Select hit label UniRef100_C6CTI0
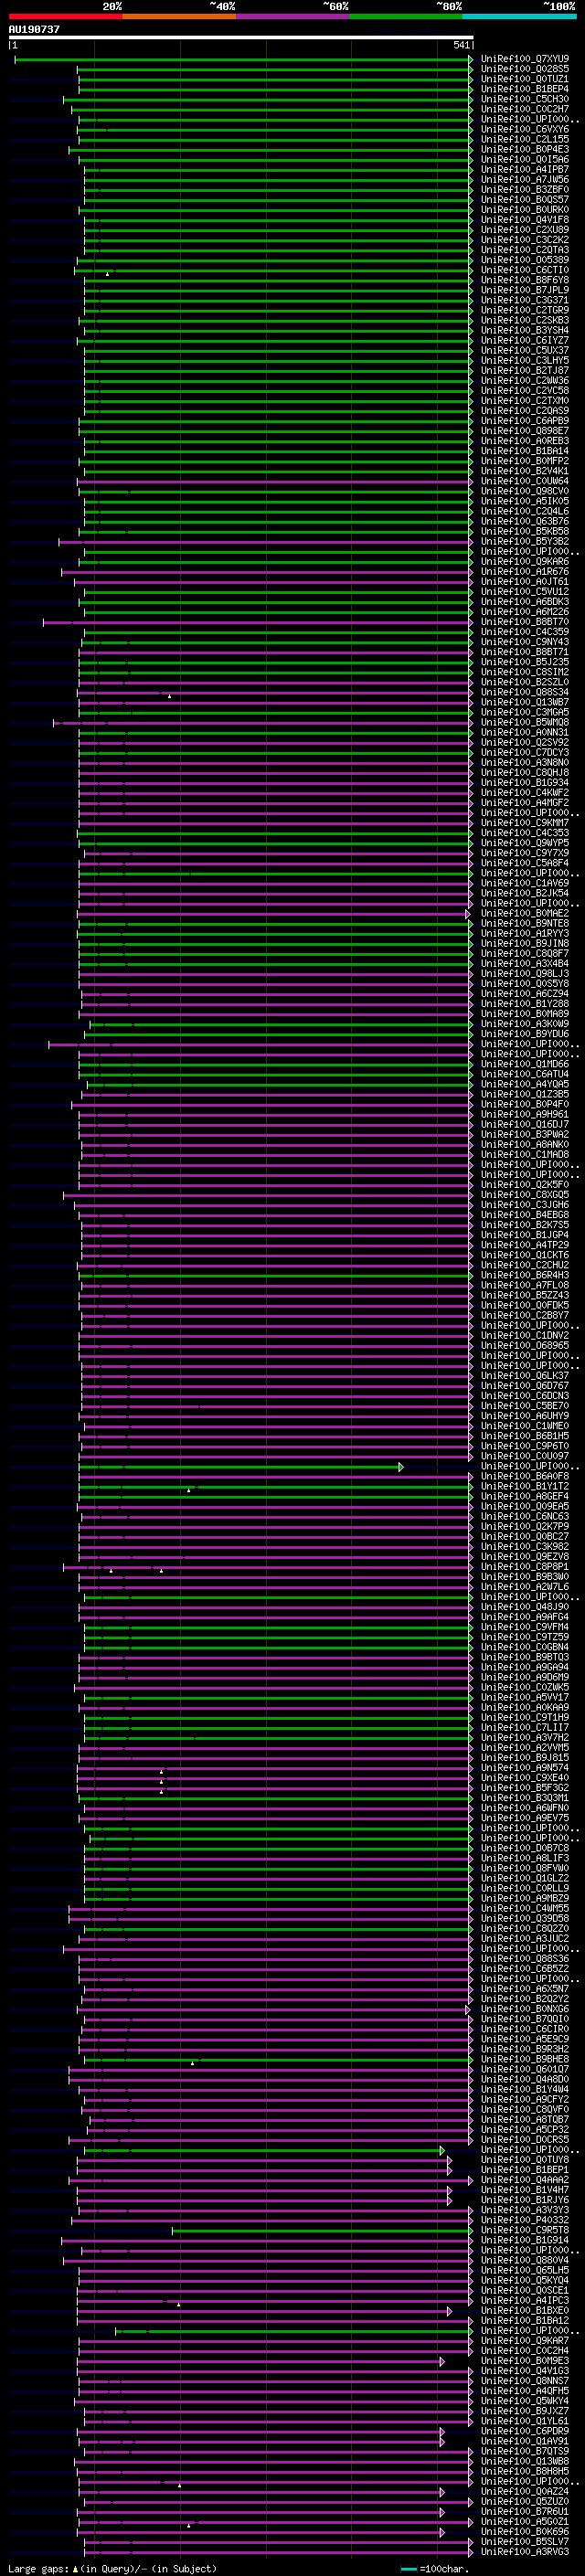The image size is (585, 2576). tap(525, 270)
